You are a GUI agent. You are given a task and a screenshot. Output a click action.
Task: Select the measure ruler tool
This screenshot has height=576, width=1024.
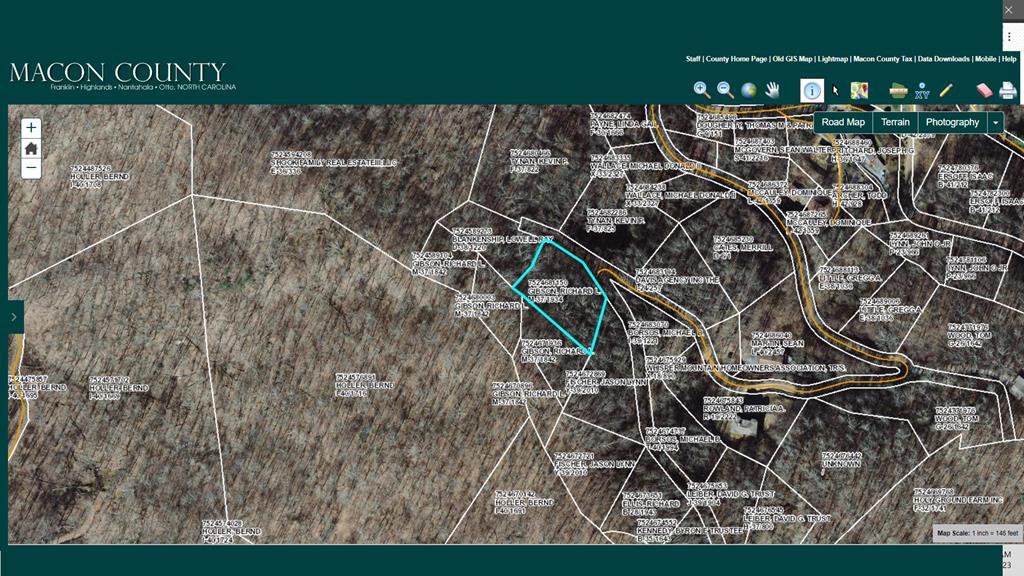click(x=898, y=90)
